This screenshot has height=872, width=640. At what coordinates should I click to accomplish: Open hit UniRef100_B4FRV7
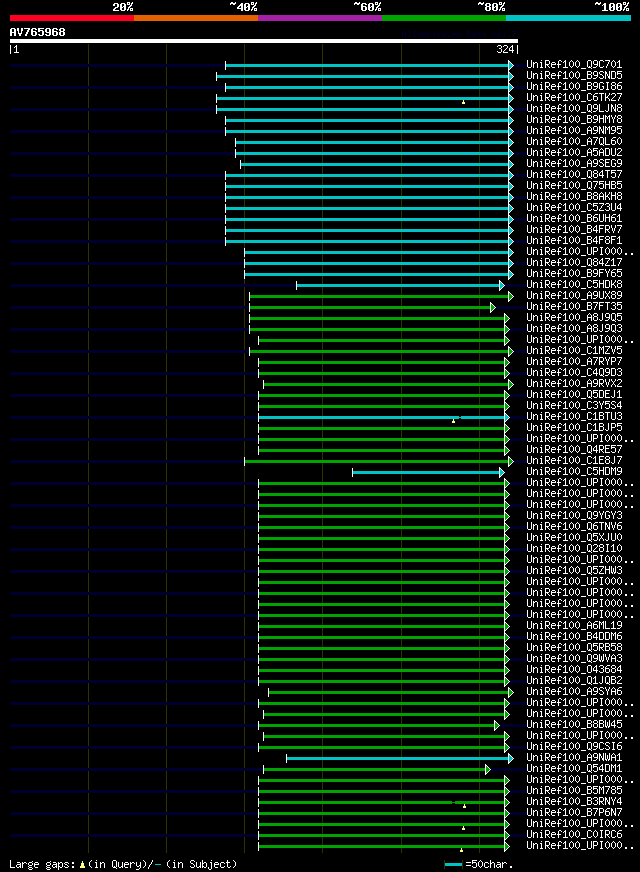[x=574, y=230]
